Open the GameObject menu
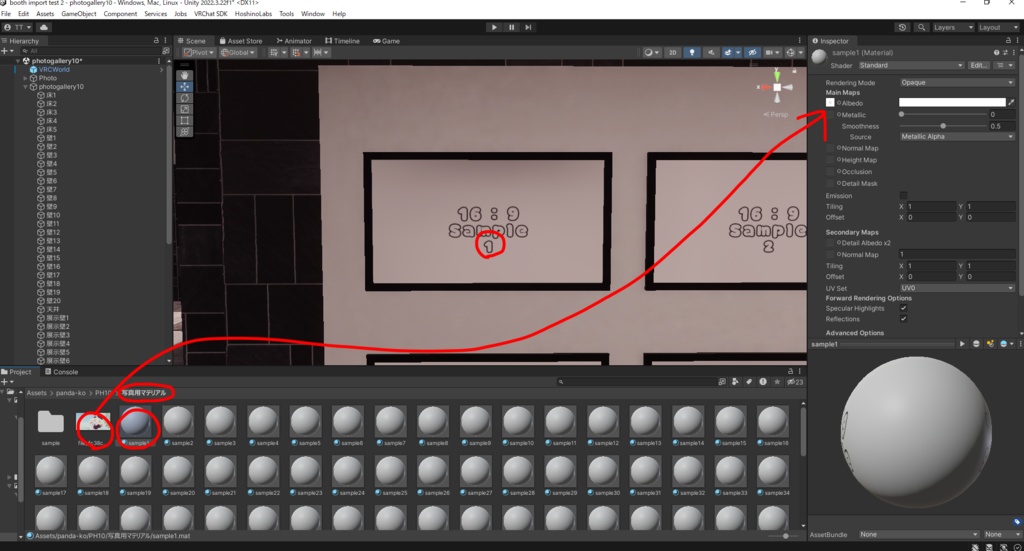1024x551 pixels. 78,14
